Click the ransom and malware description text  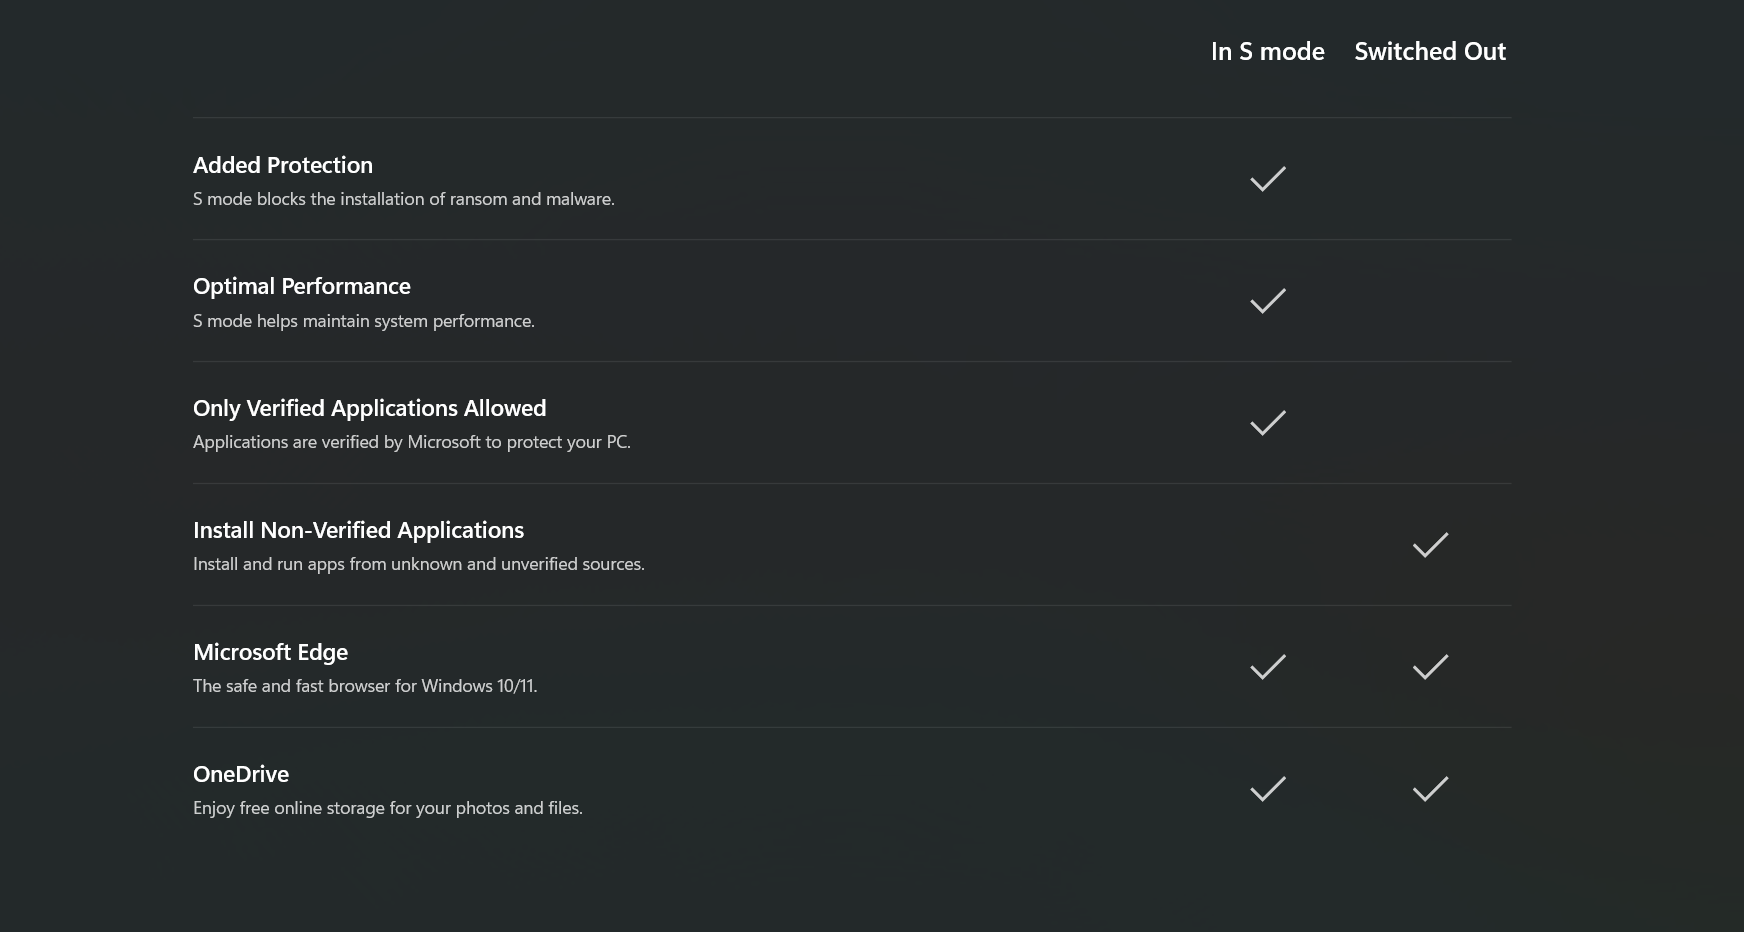pyautogui.click(x=404, y=199)
